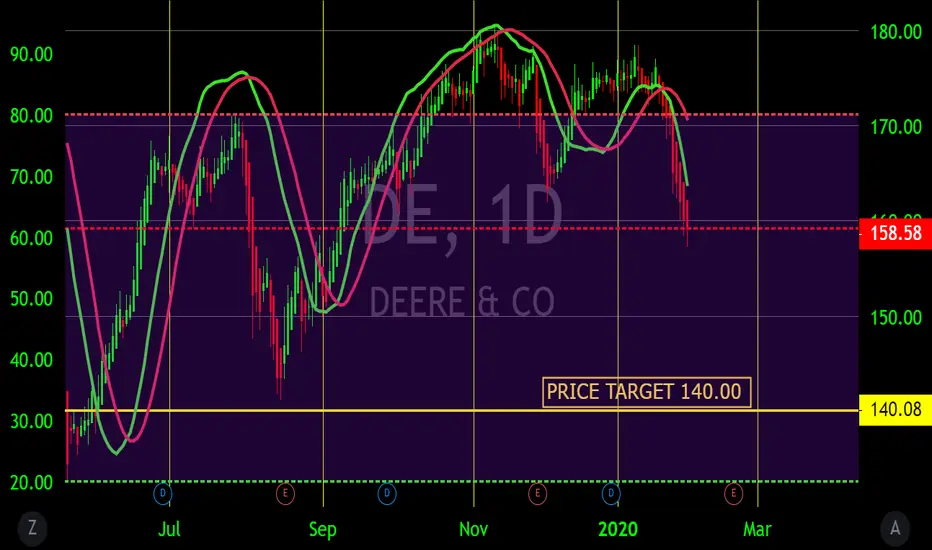Click the Sep label on time axis

[x=323, y=529]
